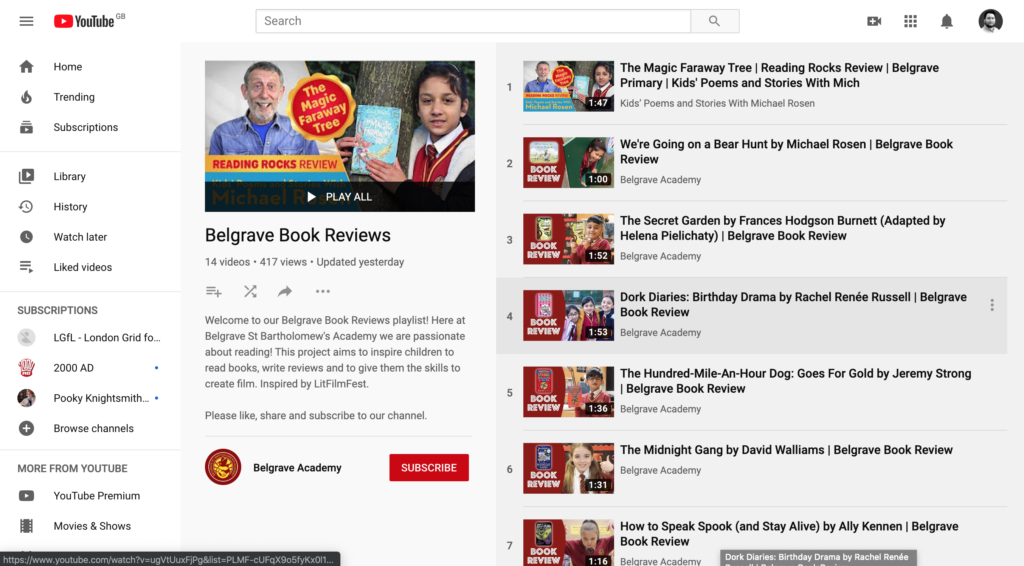Open The Secret Garden video title
The width and height of the screenshot is (1024, 566).
(782, 228)
